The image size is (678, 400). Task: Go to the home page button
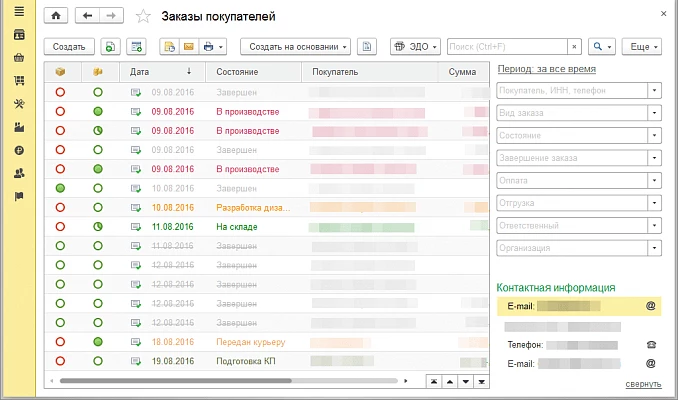(x=56, y=16)
